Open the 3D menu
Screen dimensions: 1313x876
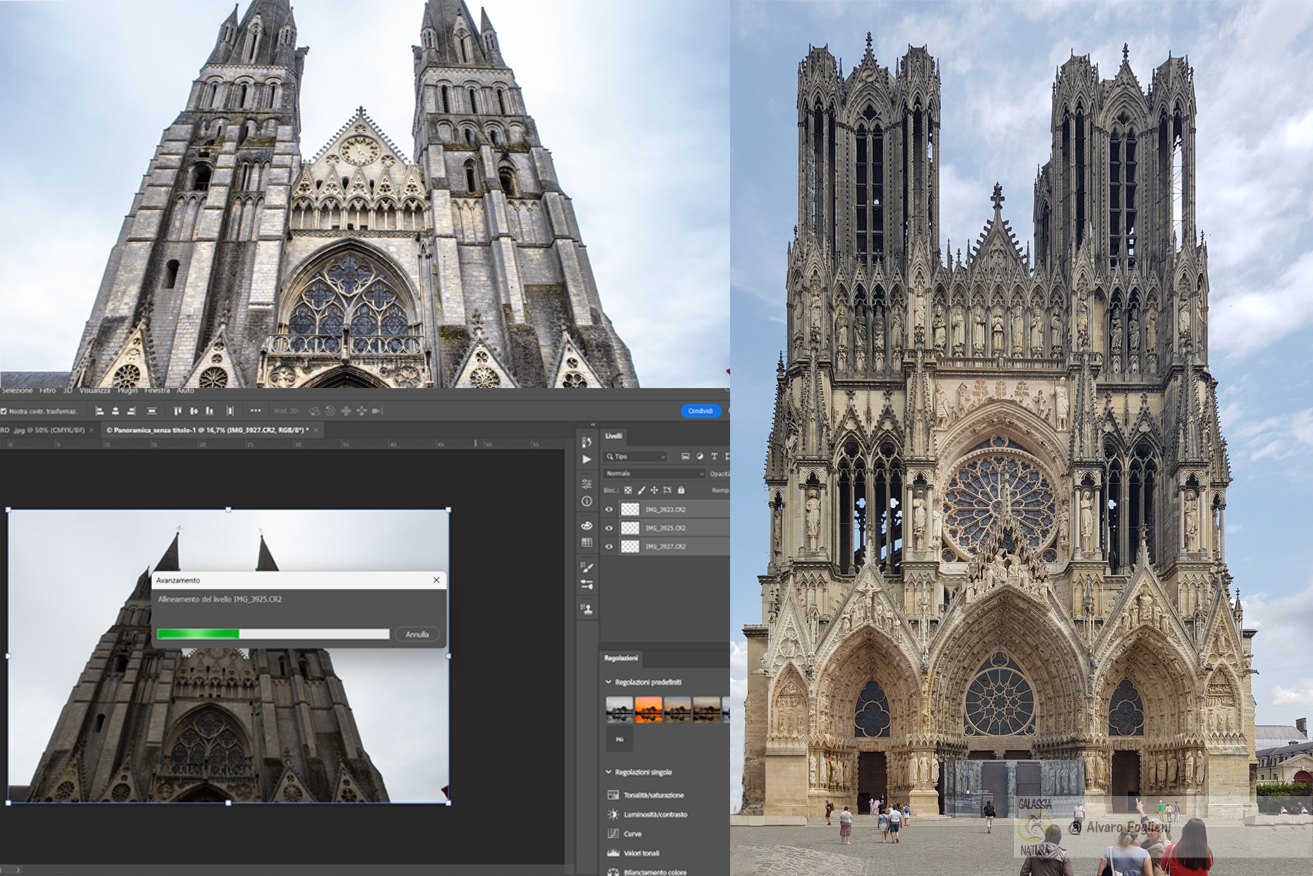click(68, 390)
